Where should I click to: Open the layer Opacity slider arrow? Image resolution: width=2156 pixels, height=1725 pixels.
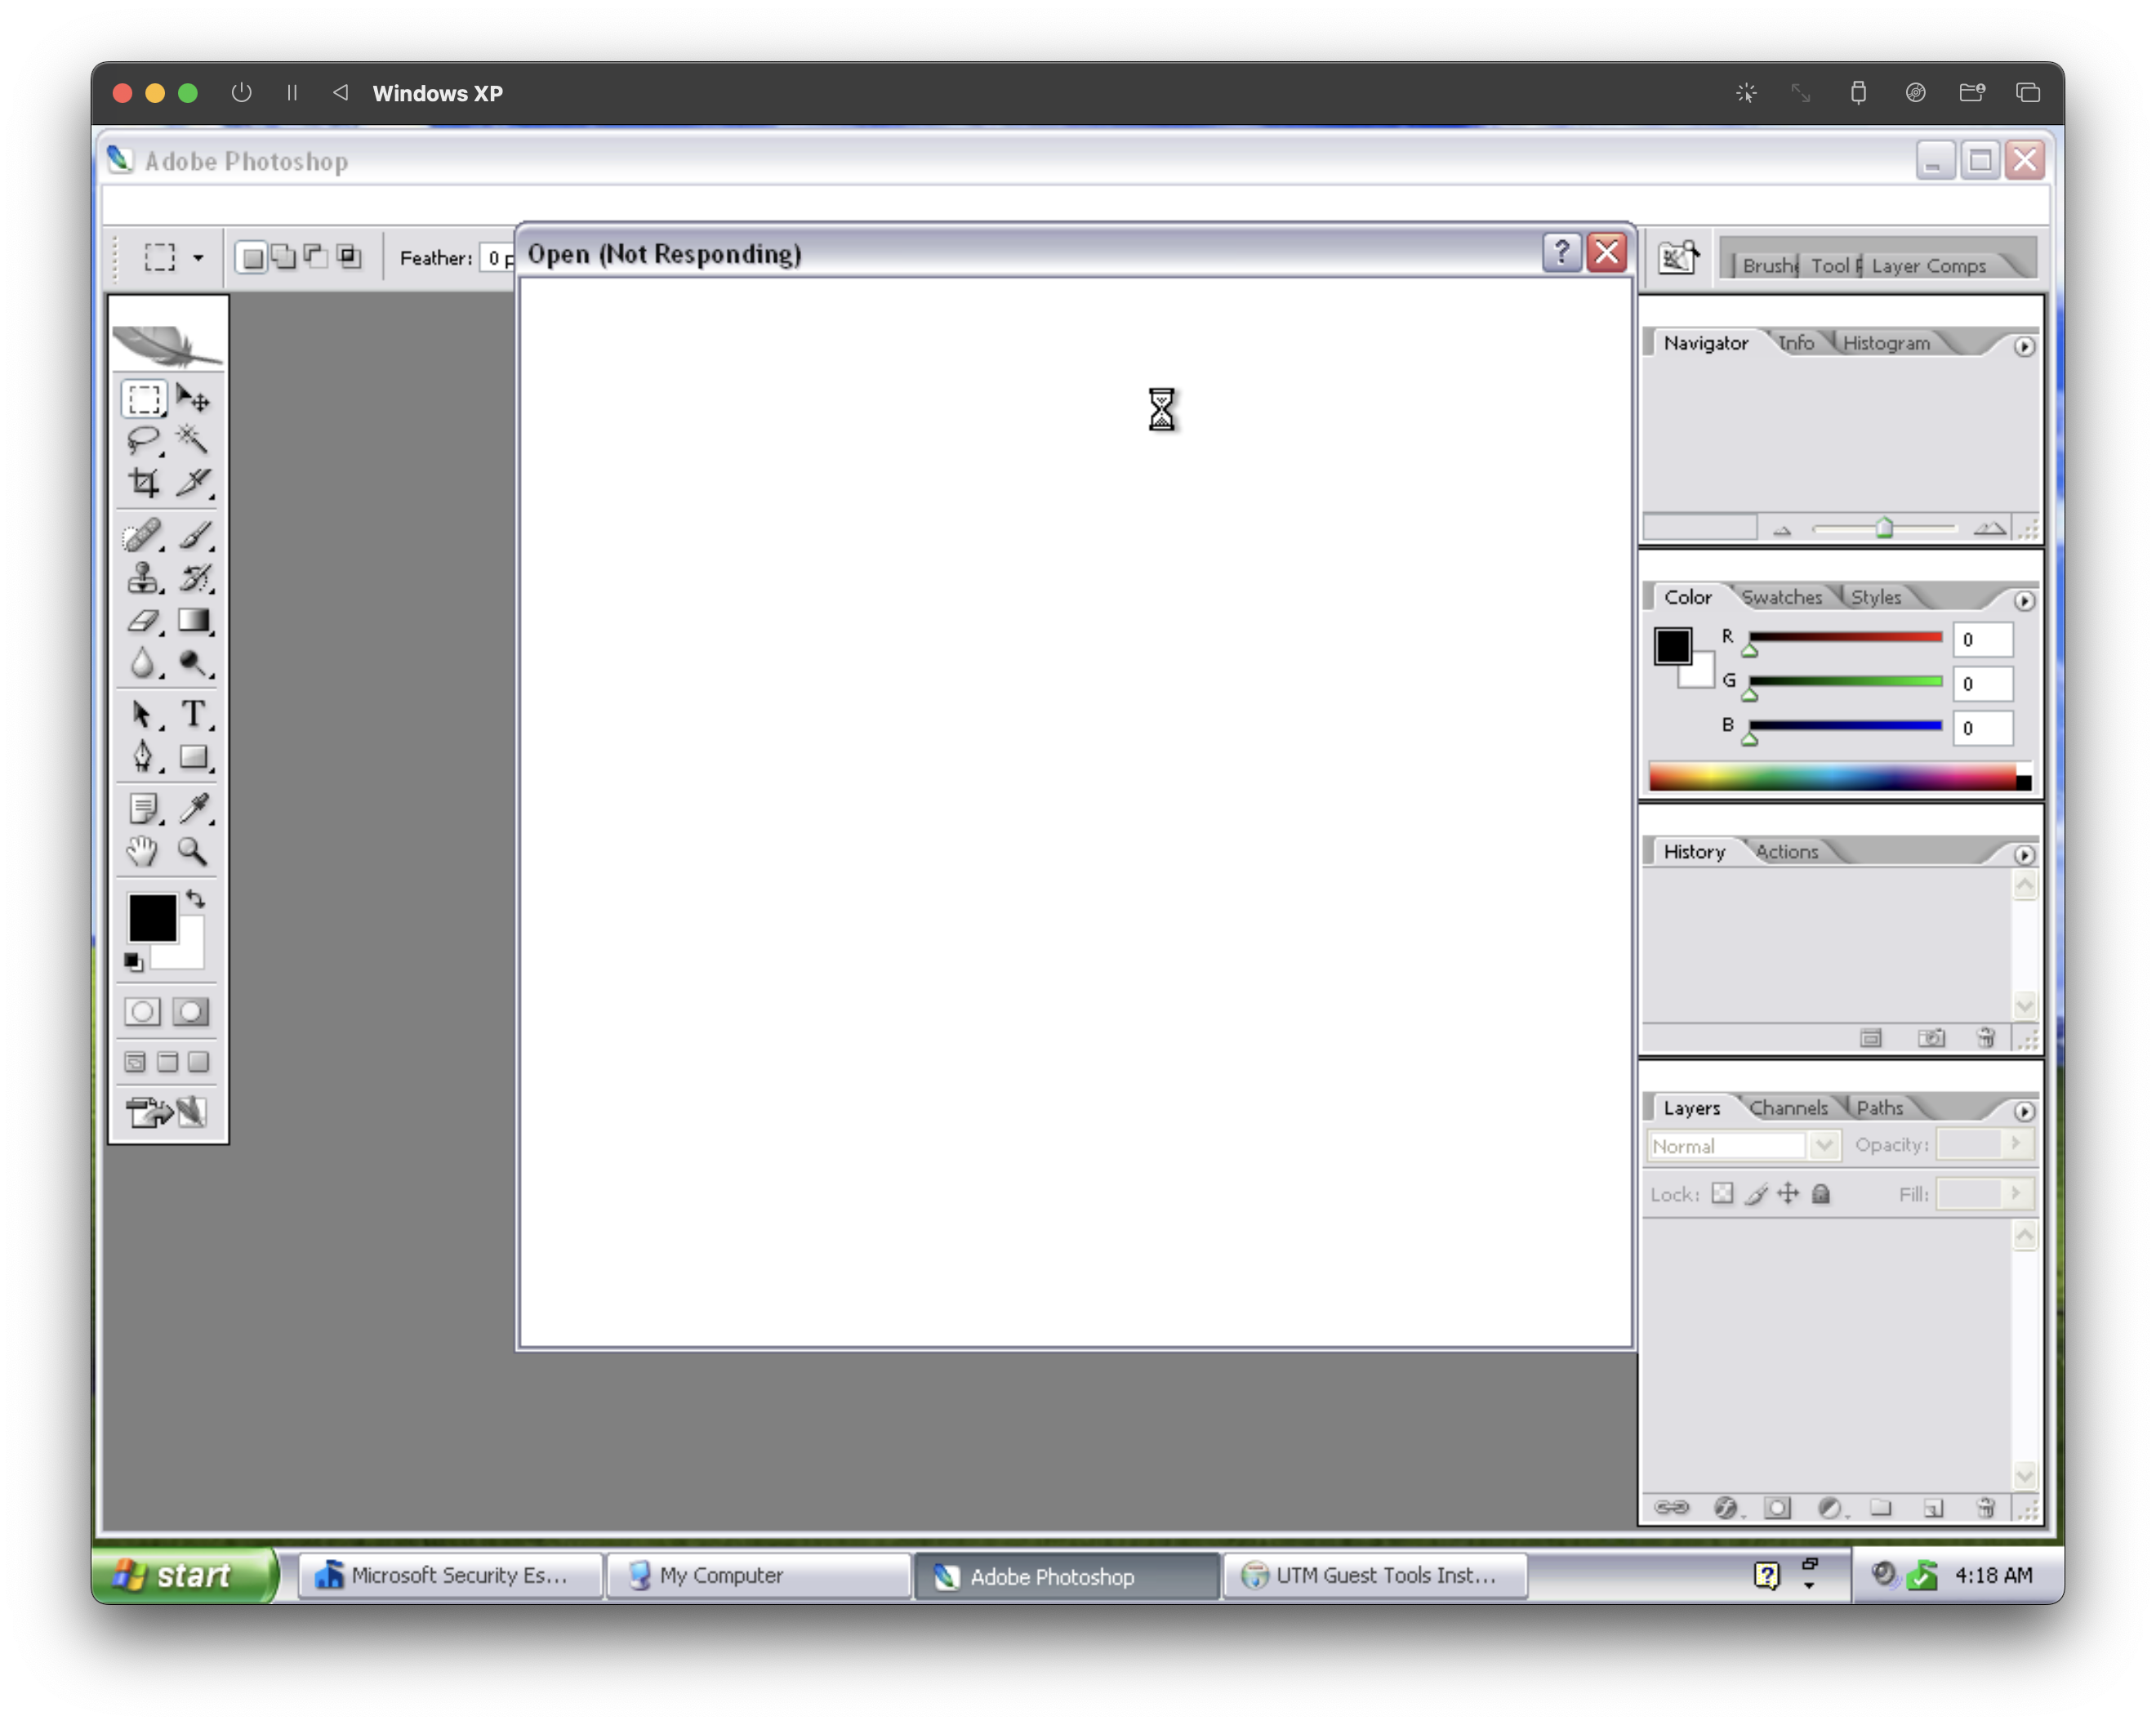point(2016,1143)
